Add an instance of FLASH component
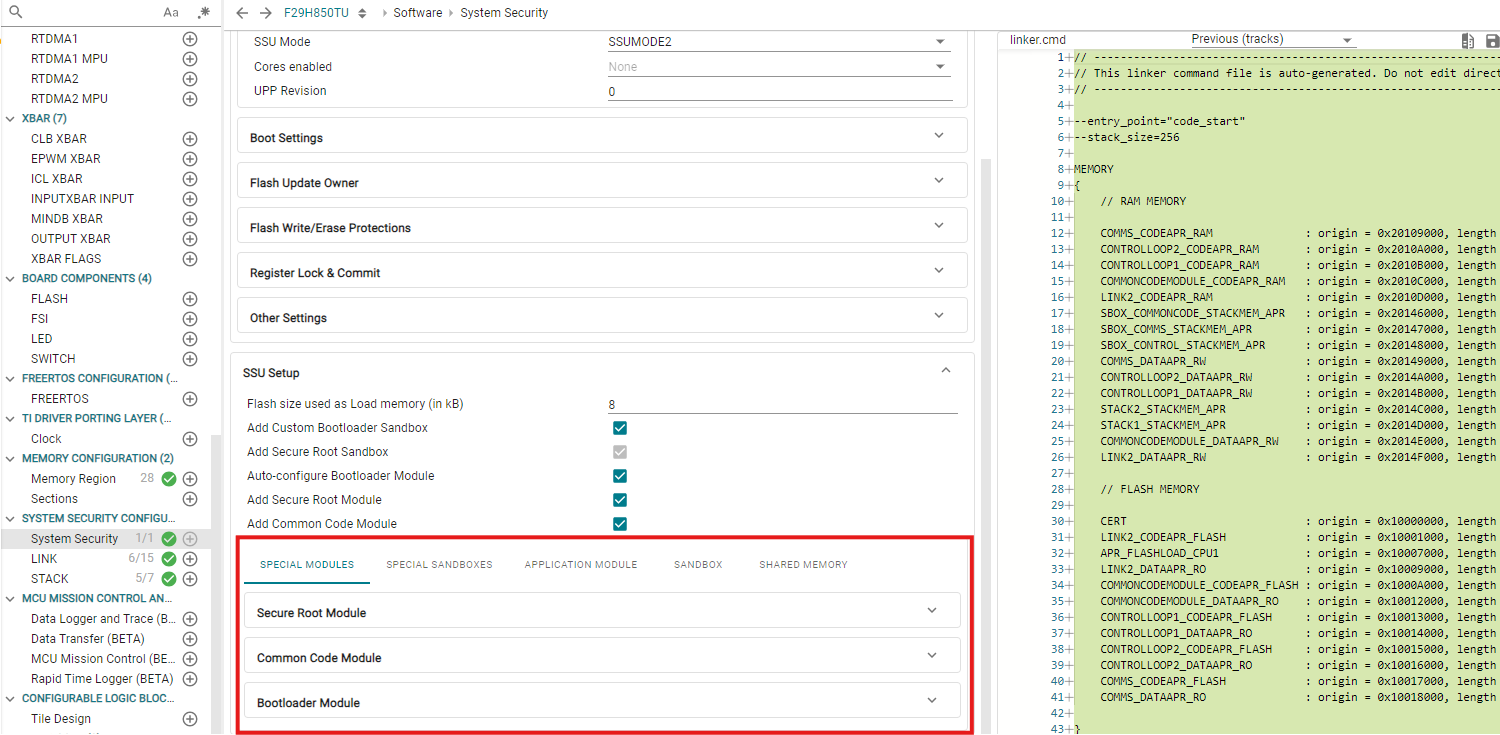 (190, 299)
